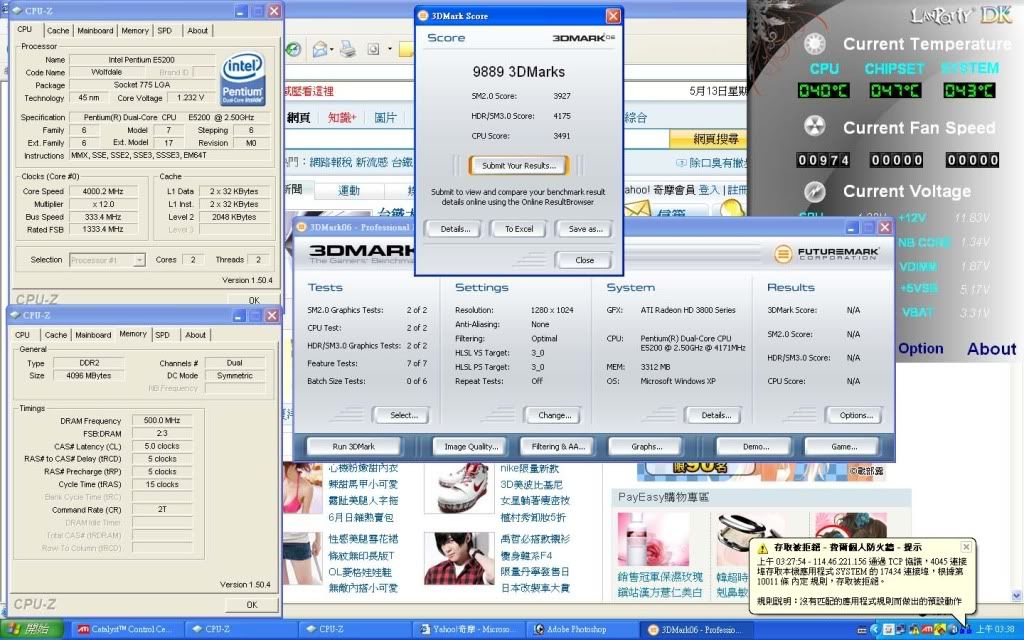Click the Futuremark Corporation logo in 3DMark06
The width and height of the screenshot is (1024, 640).
pyautogui.click(x=827, y=253)
